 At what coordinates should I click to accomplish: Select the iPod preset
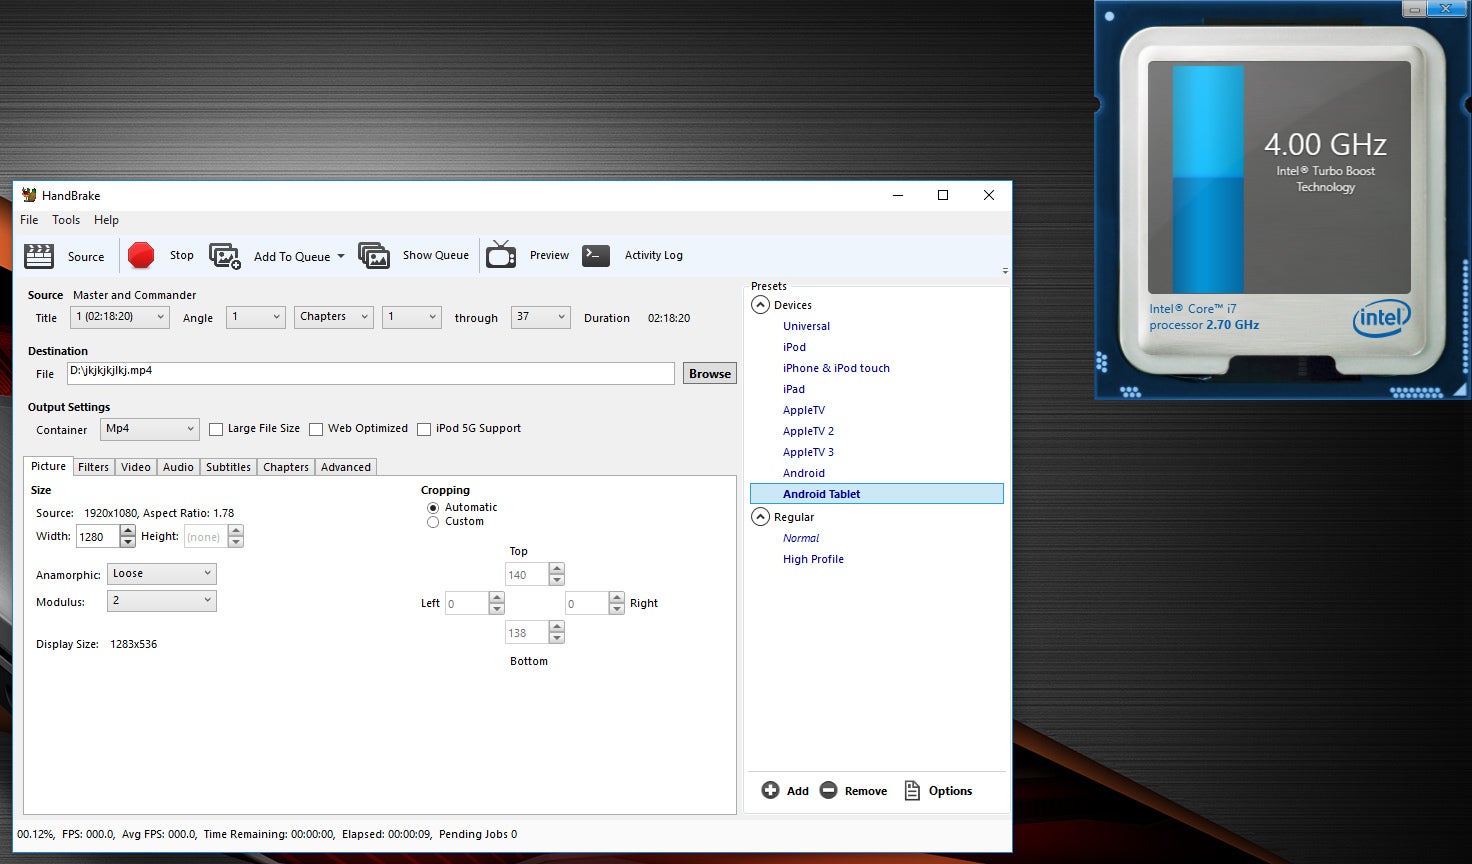(x=794, y=347)
